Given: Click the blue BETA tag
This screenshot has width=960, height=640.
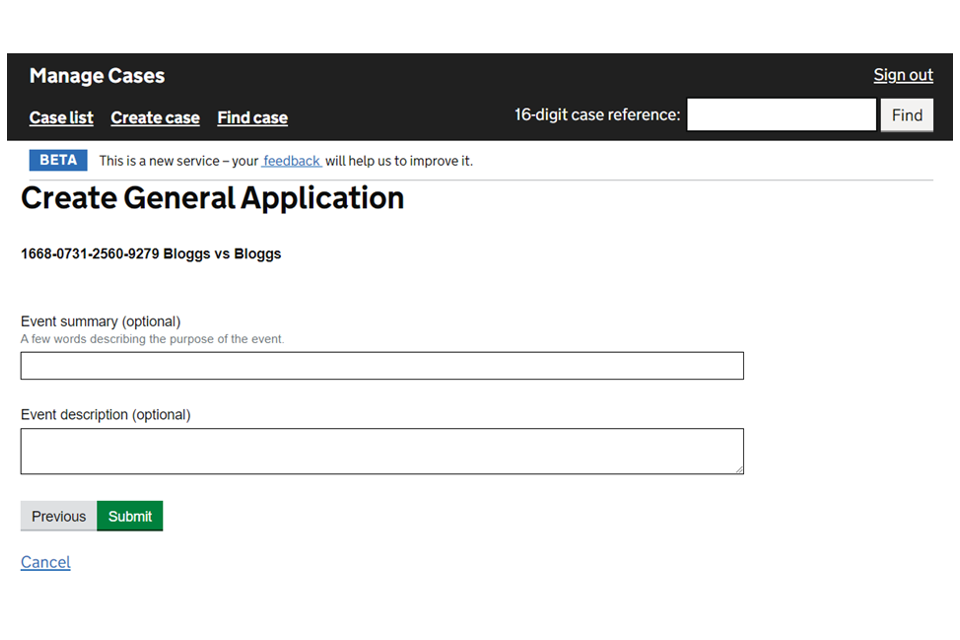Looking at the screenshot, I should click(x=58, y=161).
